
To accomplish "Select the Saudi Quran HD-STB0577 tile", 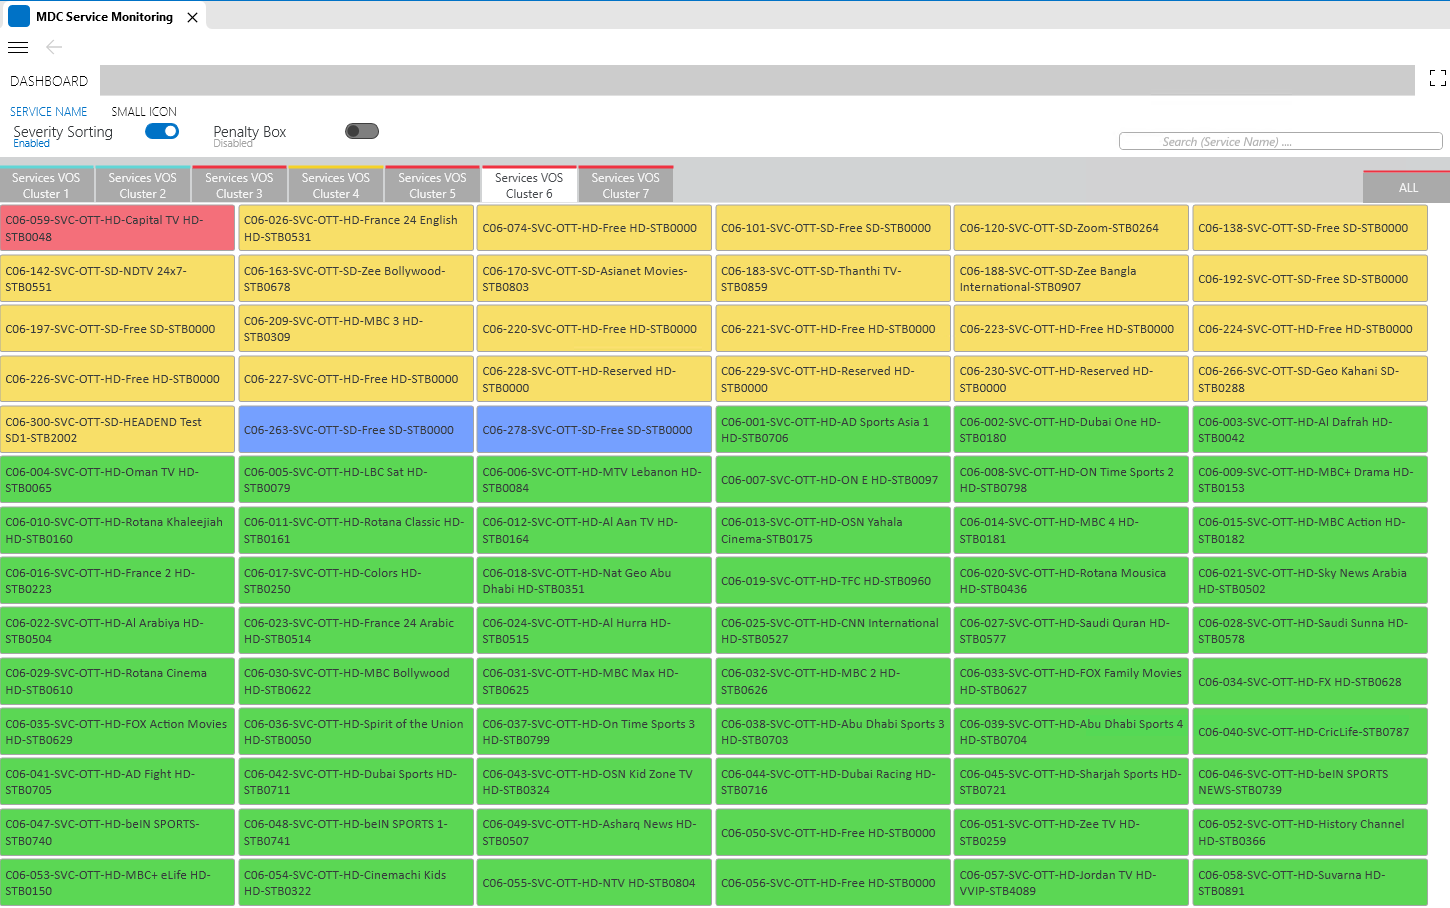I will click(x=1072, y=631).
